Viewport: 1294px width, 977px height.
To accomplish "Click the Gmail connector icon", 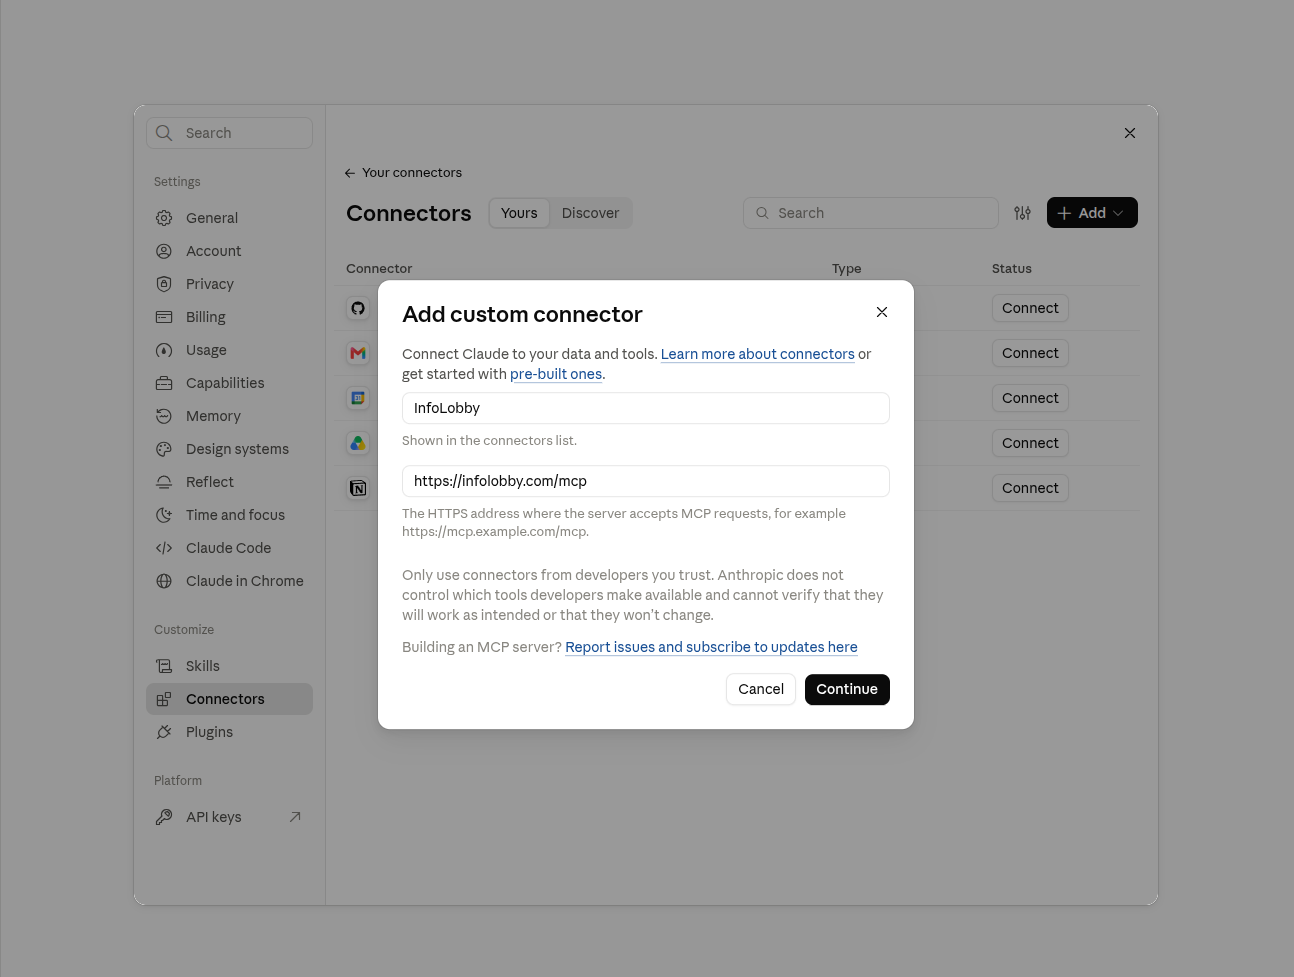I will [358, 353].
